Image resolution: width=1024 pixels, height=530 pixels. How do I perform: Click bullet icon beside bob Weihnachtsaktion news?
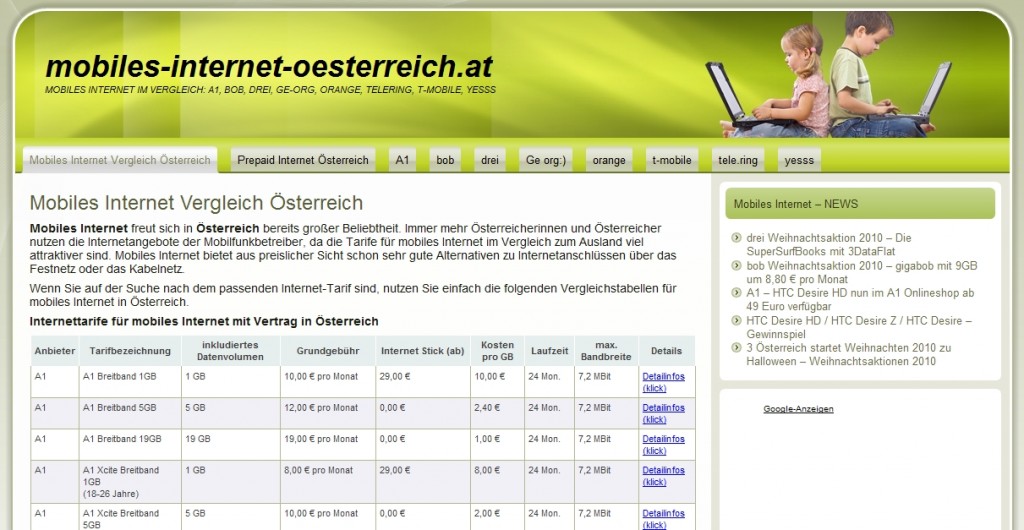pyautogui.click(x=737, y=265)
